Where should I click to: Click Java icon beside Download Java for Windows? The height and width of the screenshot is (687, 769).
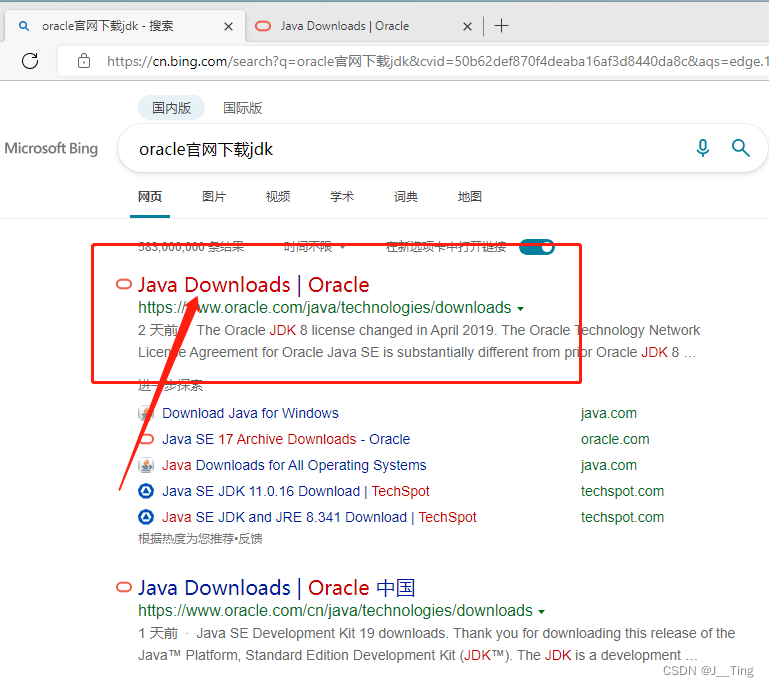point(146,413)
